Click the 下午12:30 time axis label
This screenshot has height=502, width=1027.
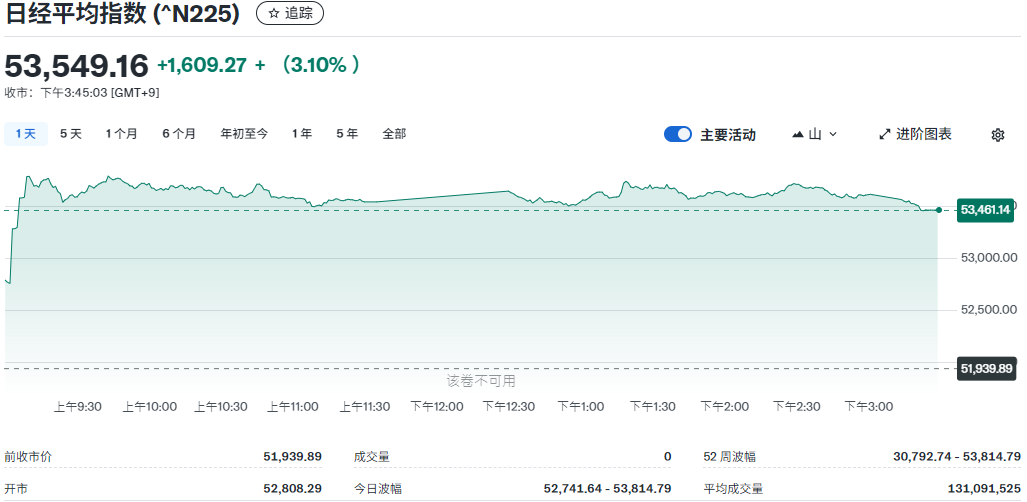coord(509,406)
